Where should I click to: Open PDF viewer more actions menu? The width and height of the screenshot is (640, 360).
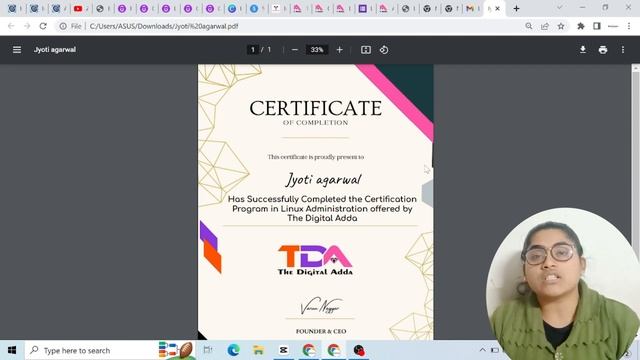tap(623, 50)
